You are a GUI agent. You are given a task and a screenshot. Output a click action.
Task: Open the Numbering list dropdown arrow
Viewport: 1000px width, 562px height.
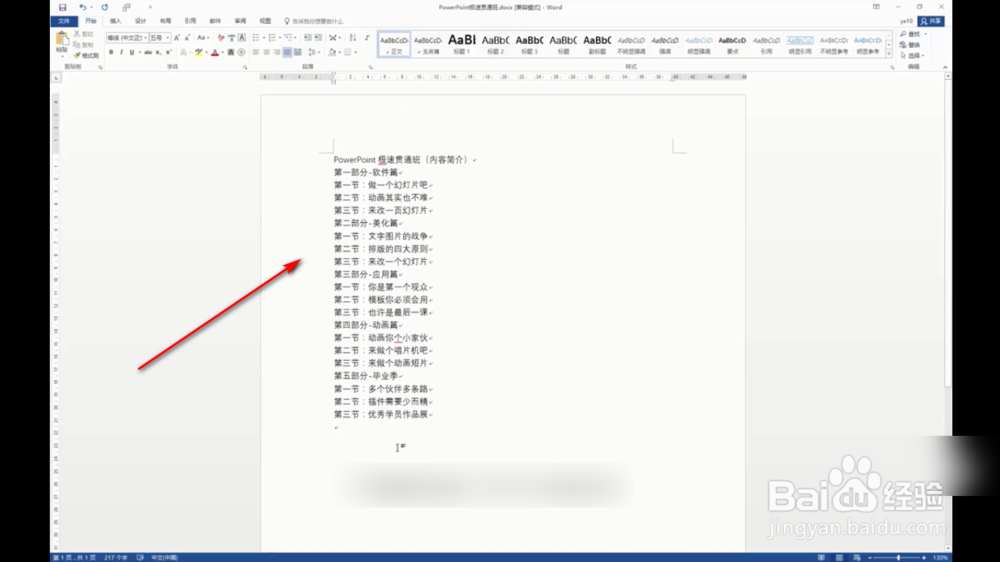coord(280,38)
